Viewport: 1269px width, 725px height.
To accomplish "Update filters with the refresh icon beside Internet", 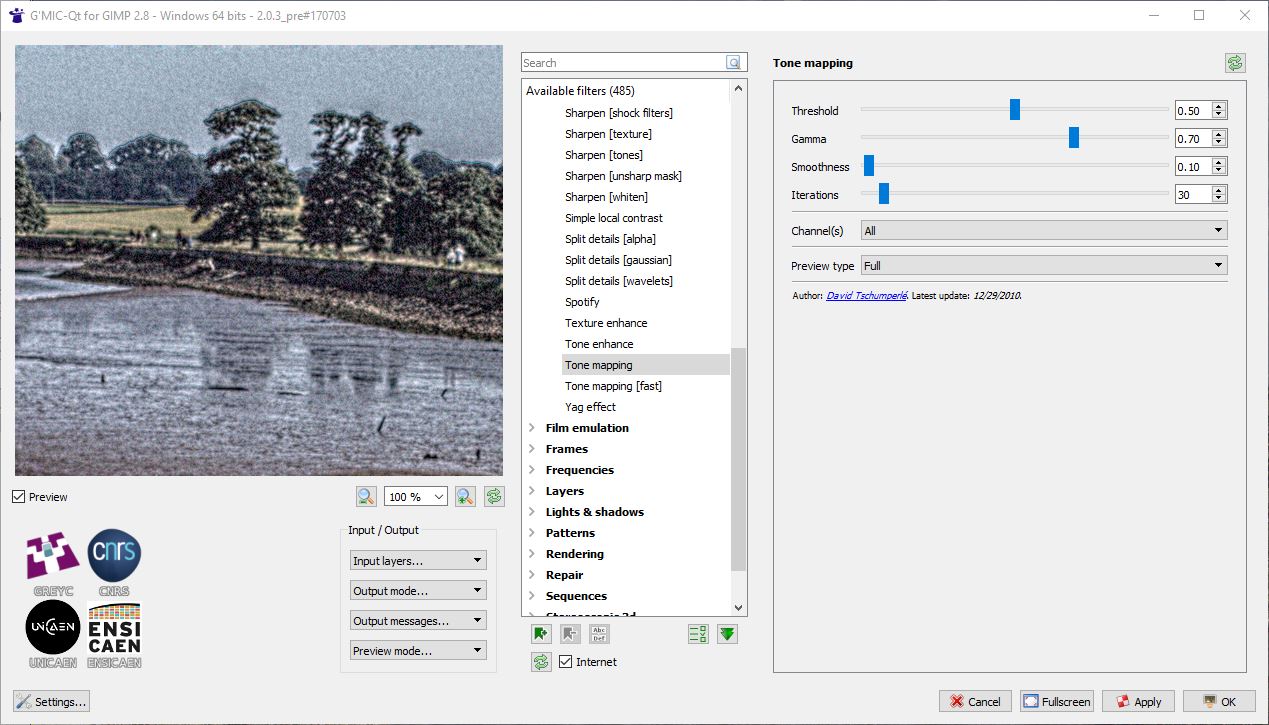I will click(542, 661).
